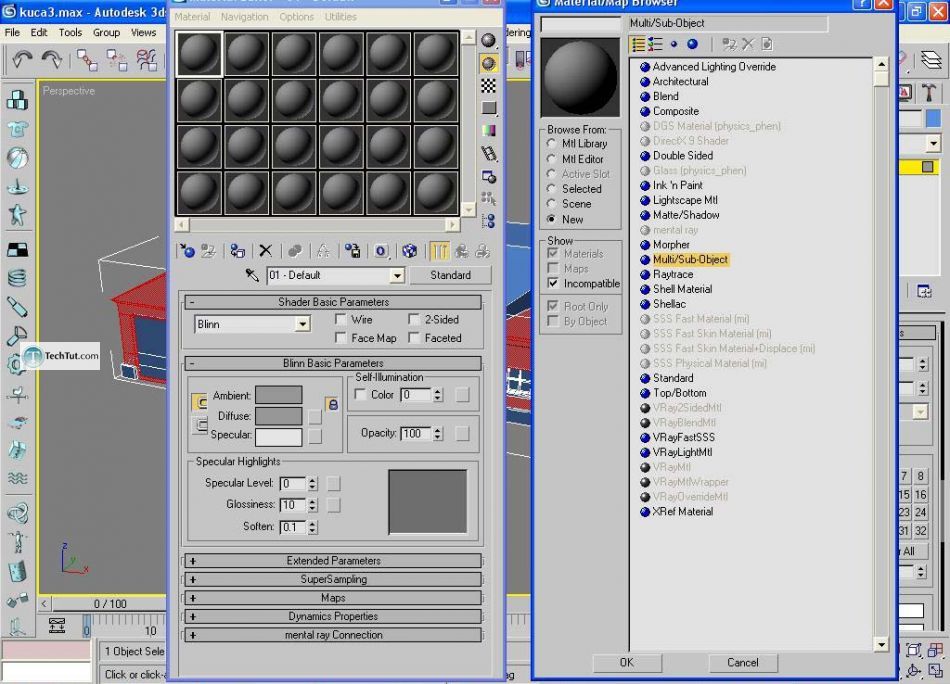Enable the Wire checkbox
Viewport: 950px width, 684px height.
[342, 320]
